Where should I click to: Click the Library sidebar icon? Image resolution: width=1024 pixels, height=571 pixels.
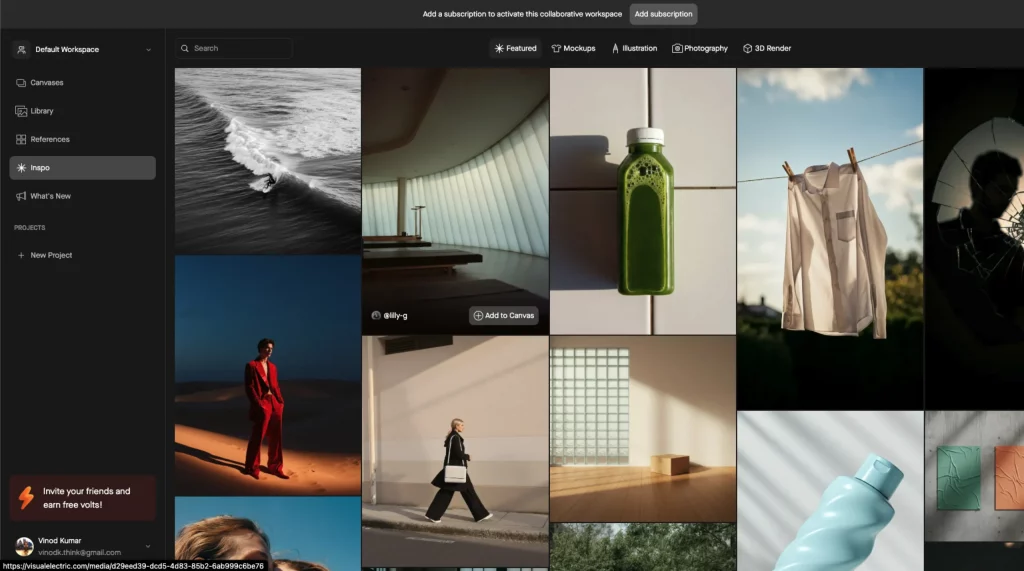pos(21,111)
